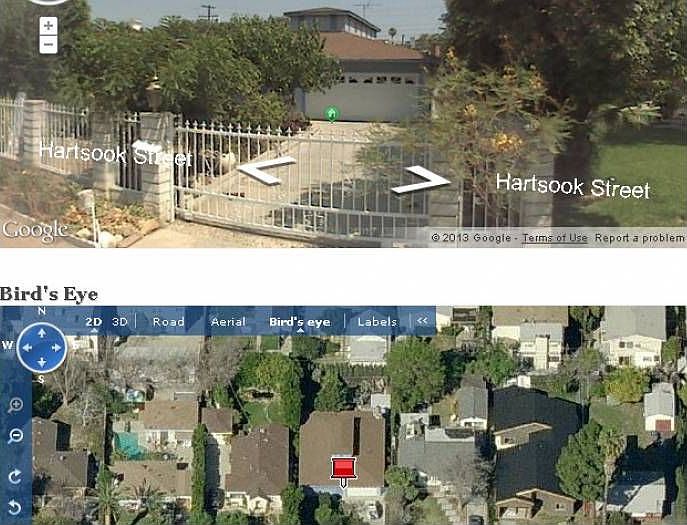Switch to Aerial map view
The width and height of the screenshot is (687, 525).
click(x=228, y=322)
